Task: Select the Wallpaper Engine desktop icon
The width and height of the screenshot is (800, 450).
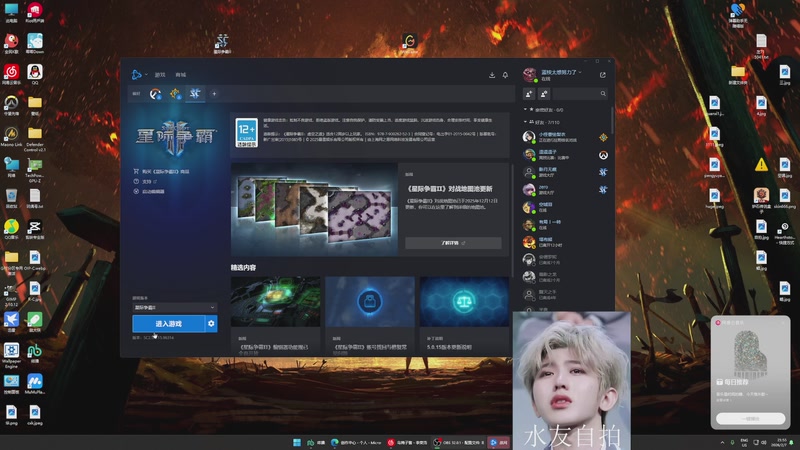Action: point(11,355)
